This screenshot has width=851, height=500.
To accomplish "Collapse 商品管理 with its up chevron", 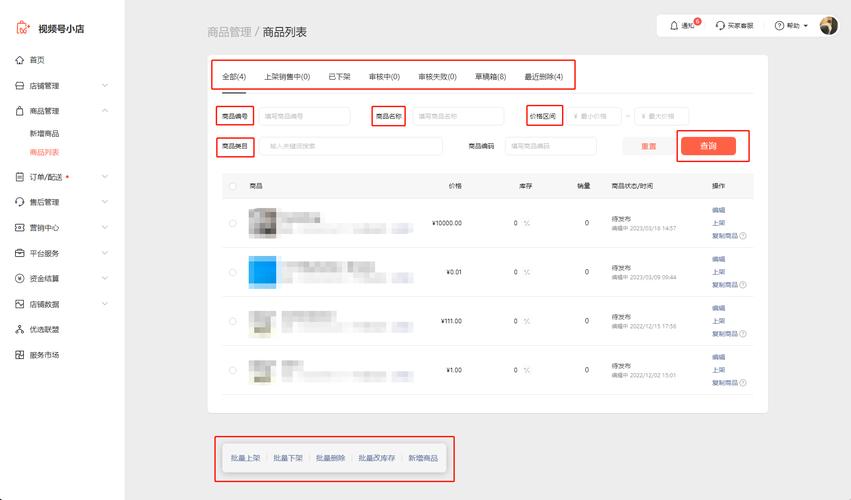I will tap(105, 111).
